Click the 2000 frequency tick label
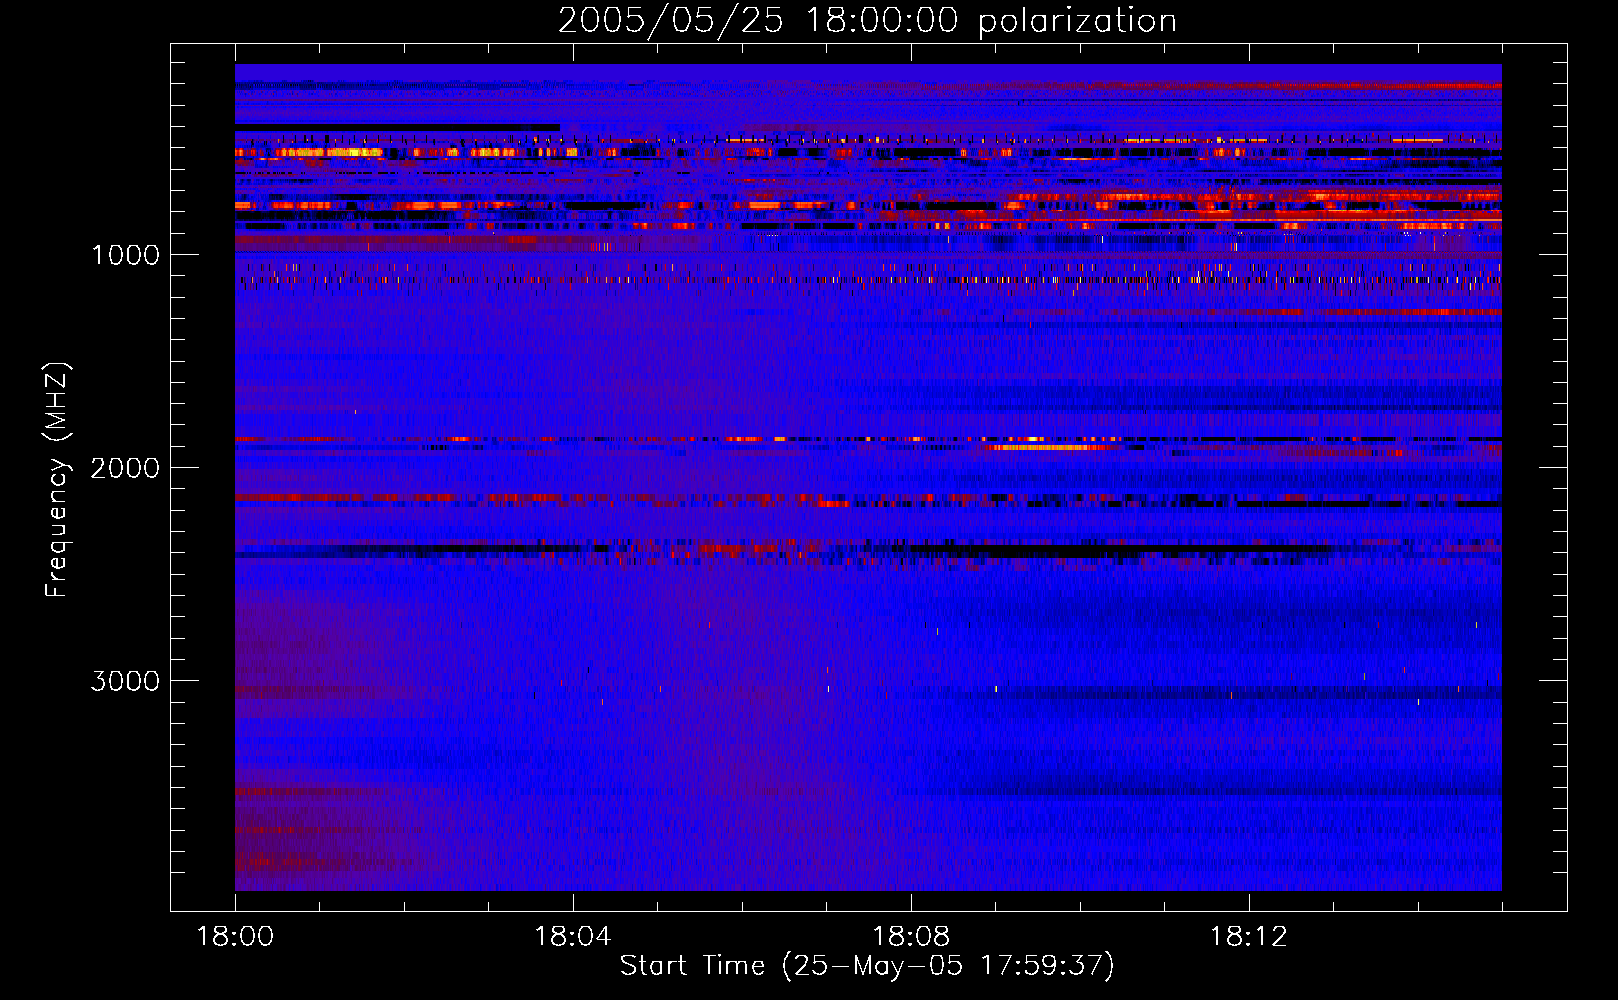Image resolution: width=1618 pixels, height=1000 pixels. point(125,468)
